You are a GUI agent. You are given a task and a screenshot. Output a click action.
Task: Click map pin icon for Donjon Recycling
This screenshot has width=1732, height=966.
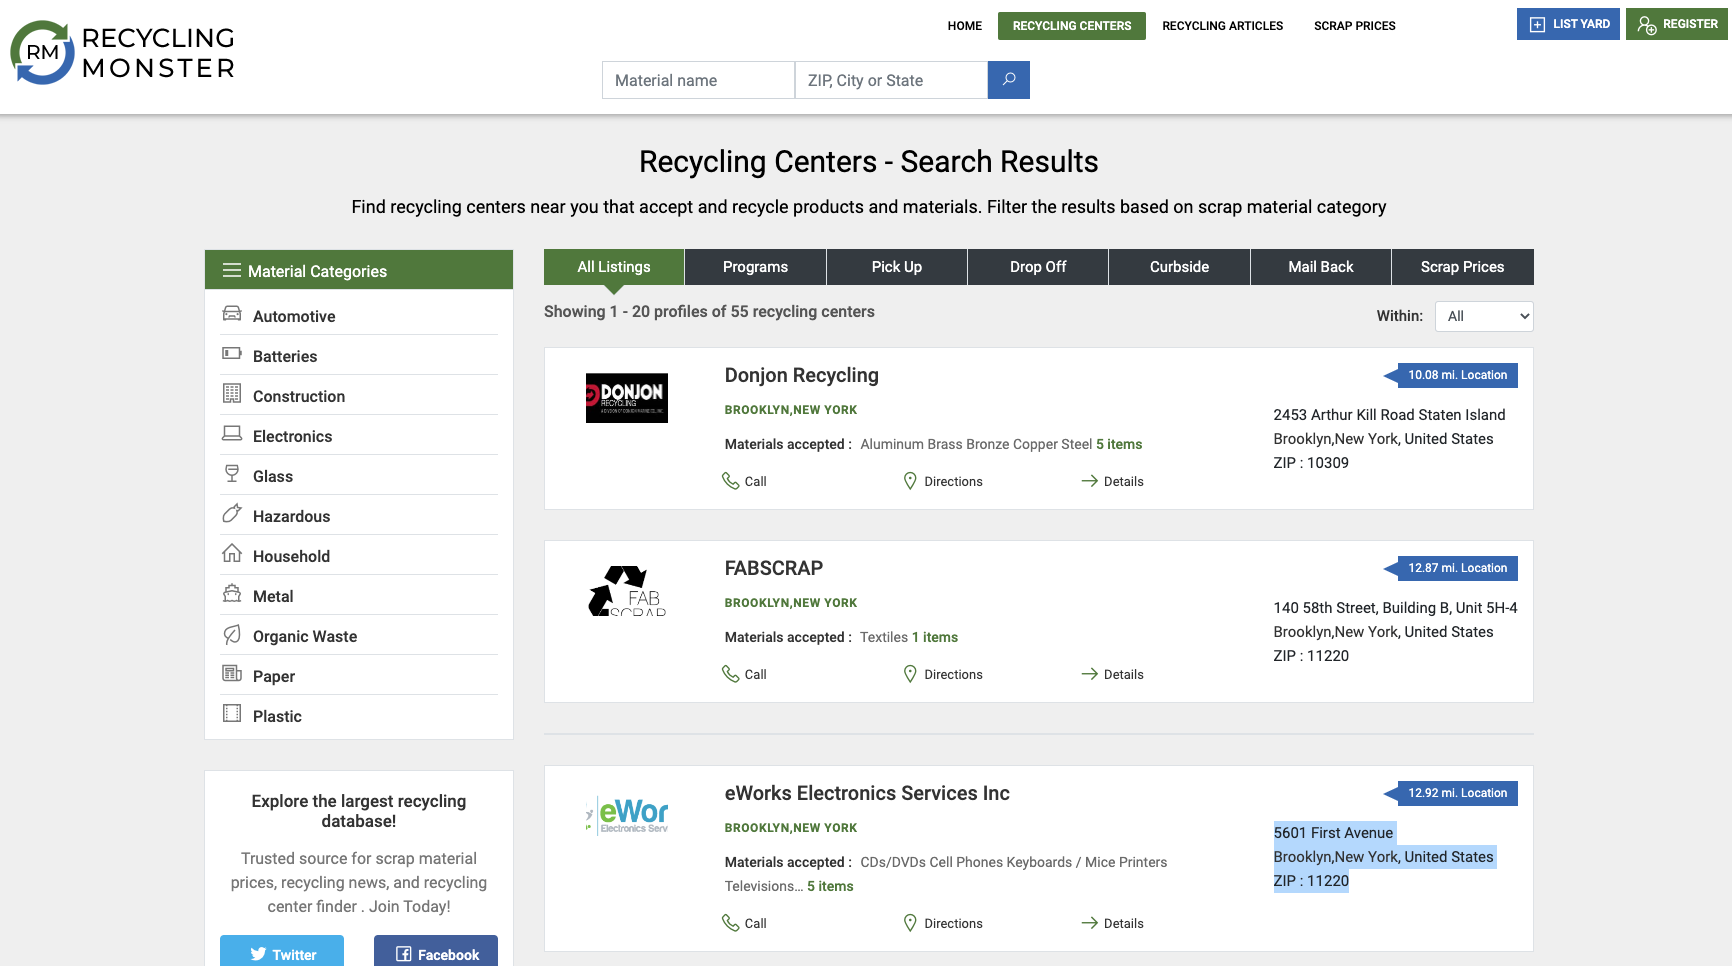click(x=910, y=481)
